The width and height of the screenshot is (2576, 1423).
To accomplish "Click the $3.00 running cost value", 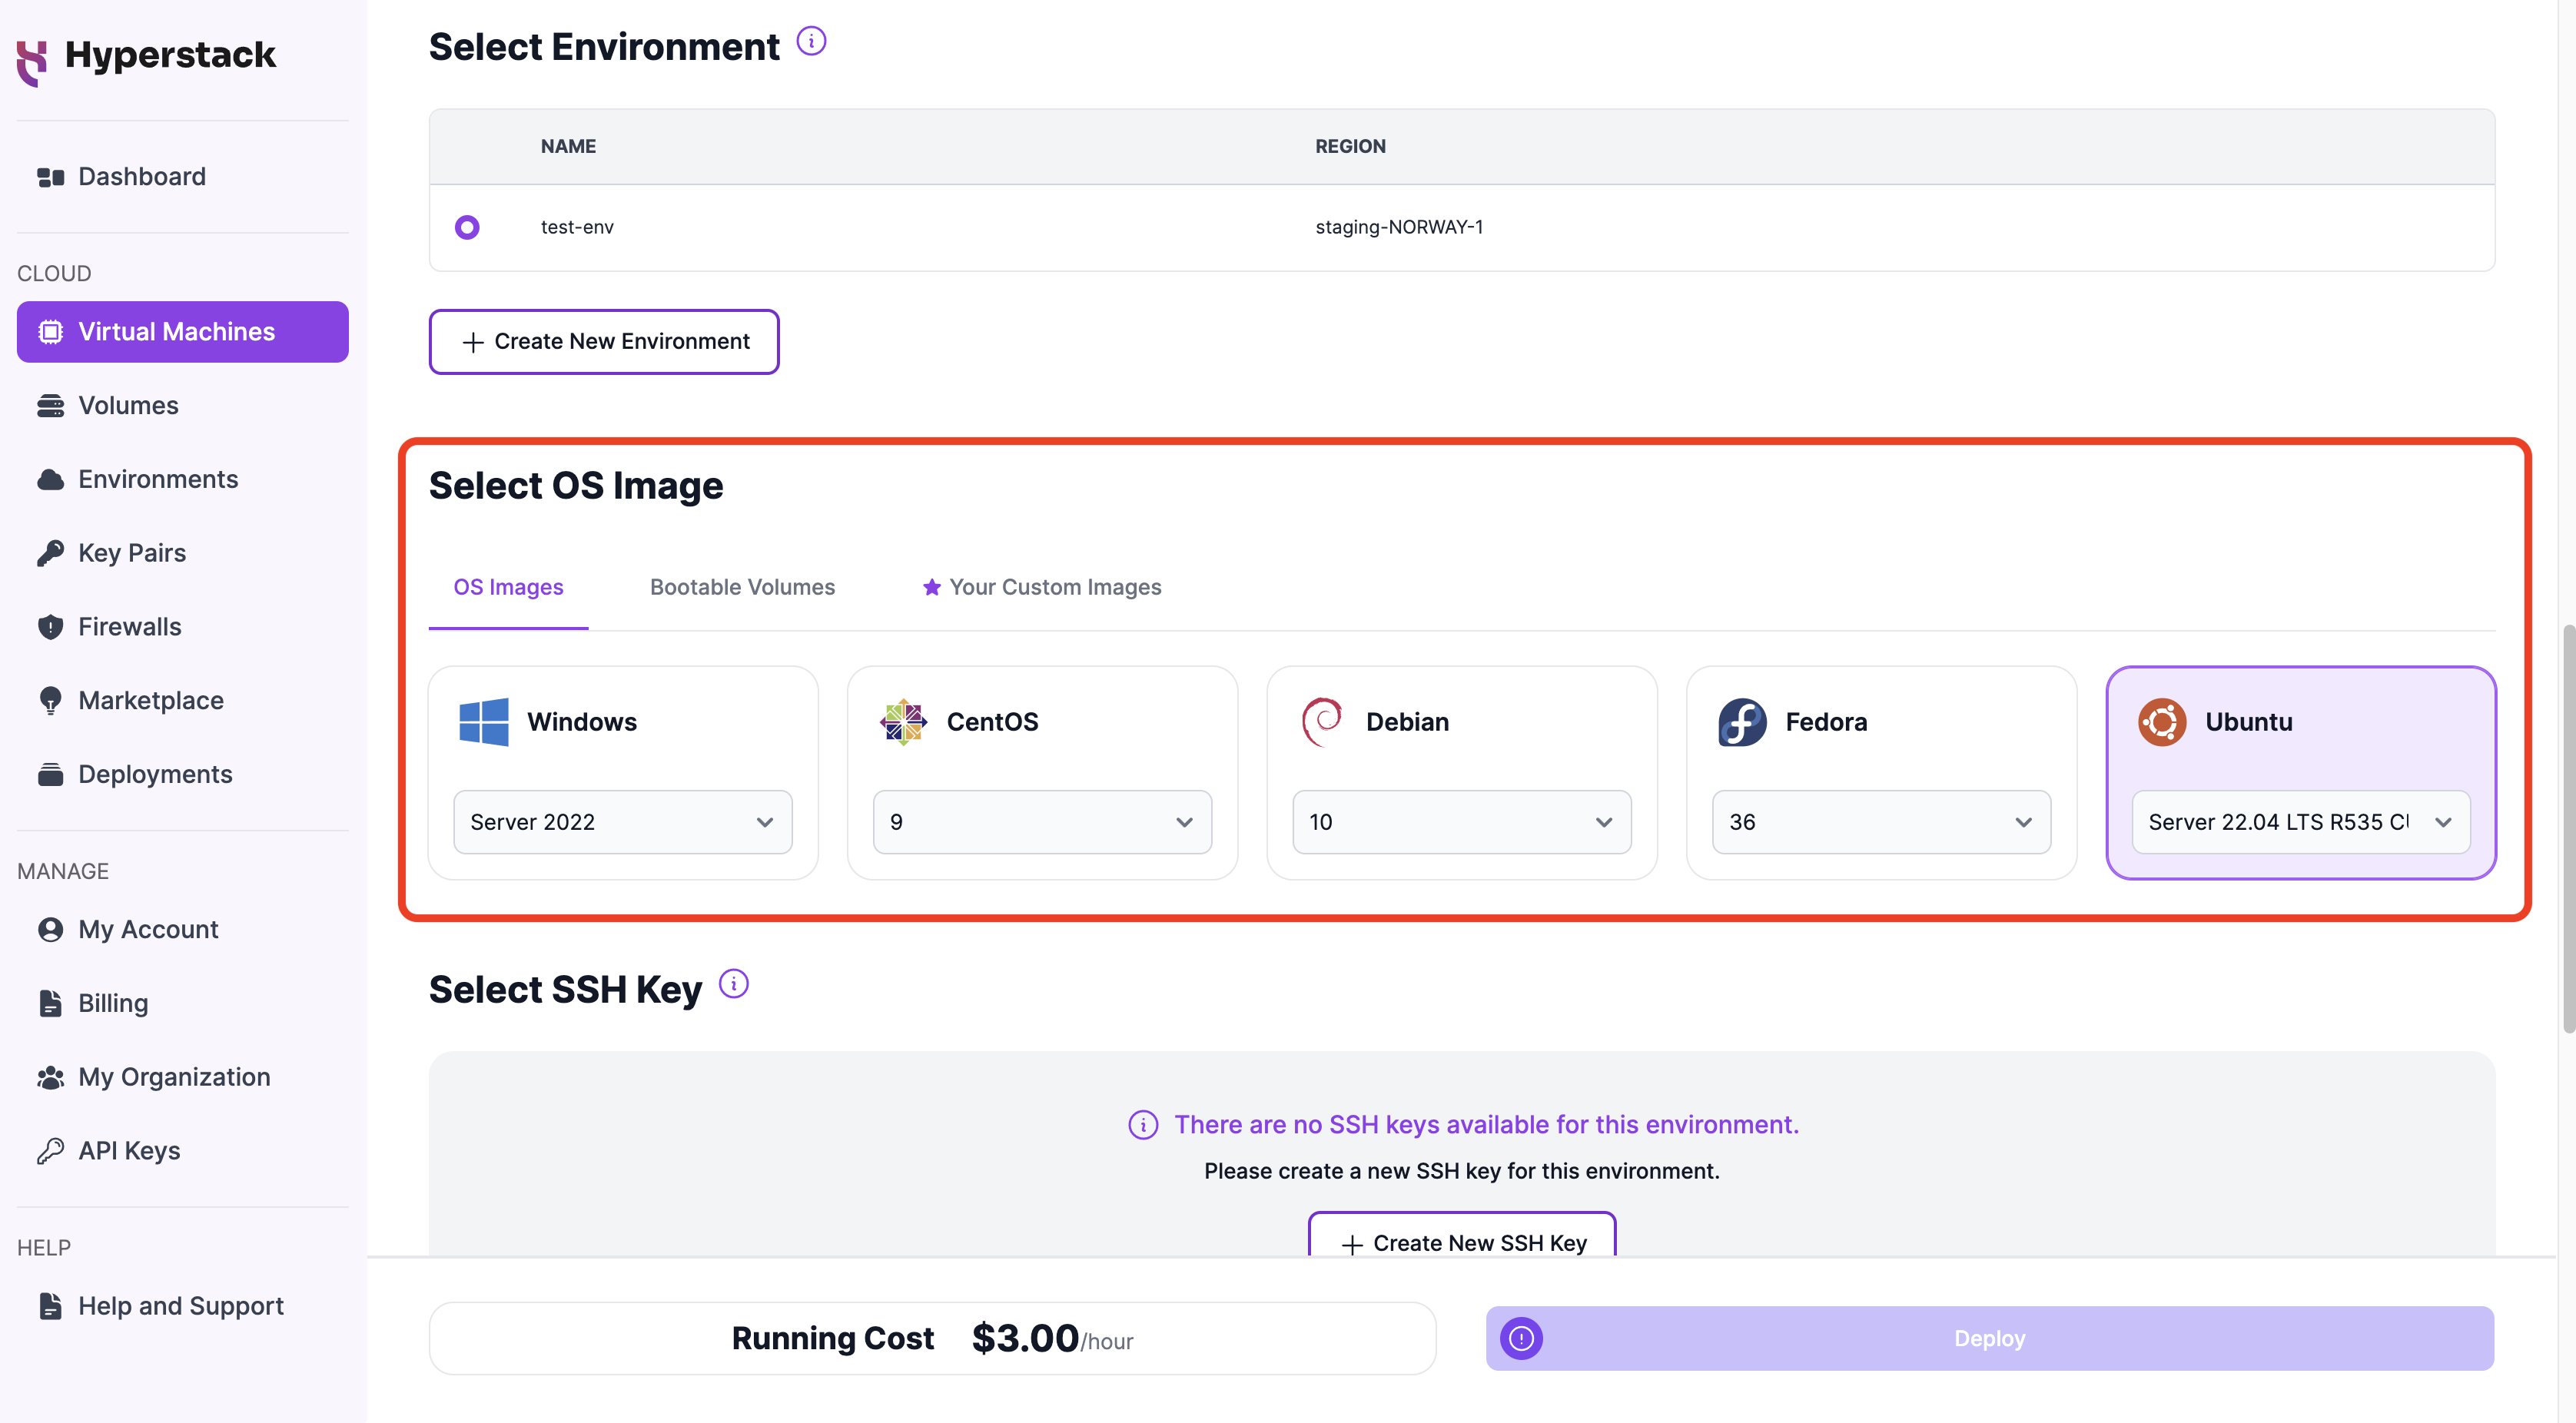I will [1025, 1338].
